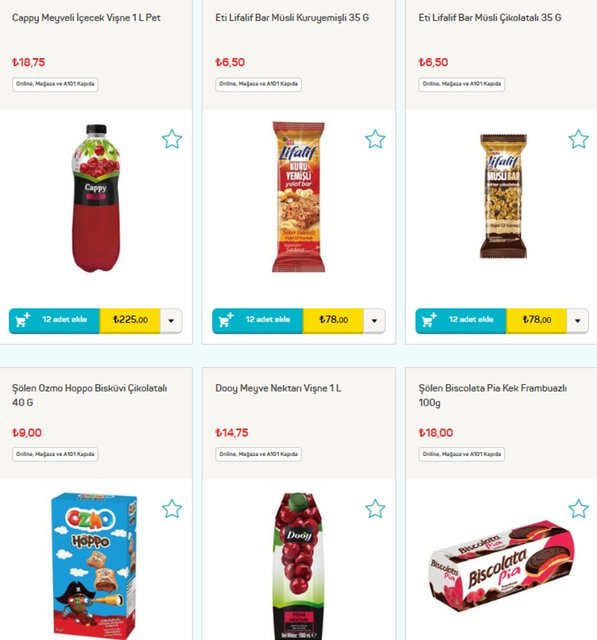Click favorite star on Dooy Vişne nectar
Image resolution: width=597 pixels, height=640 pixels.
pos(375,509)
